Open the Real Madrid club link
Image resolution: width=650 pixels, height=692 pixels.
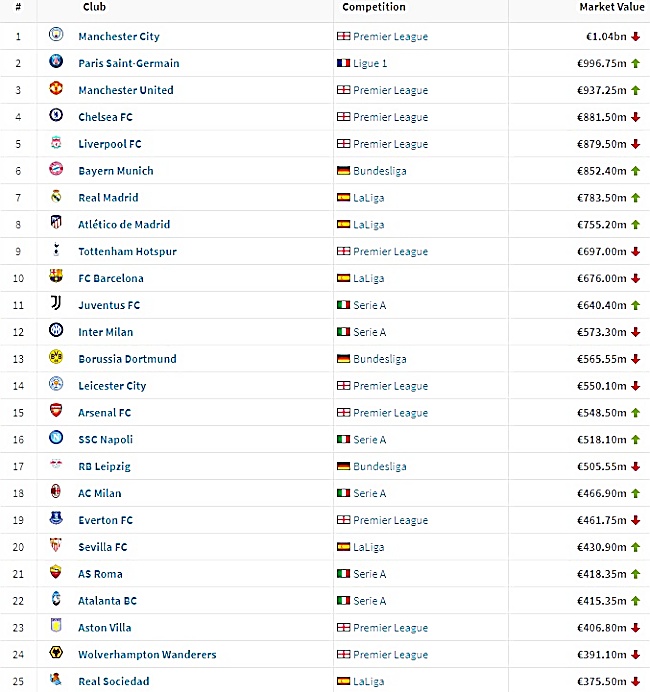coord(108,198)
